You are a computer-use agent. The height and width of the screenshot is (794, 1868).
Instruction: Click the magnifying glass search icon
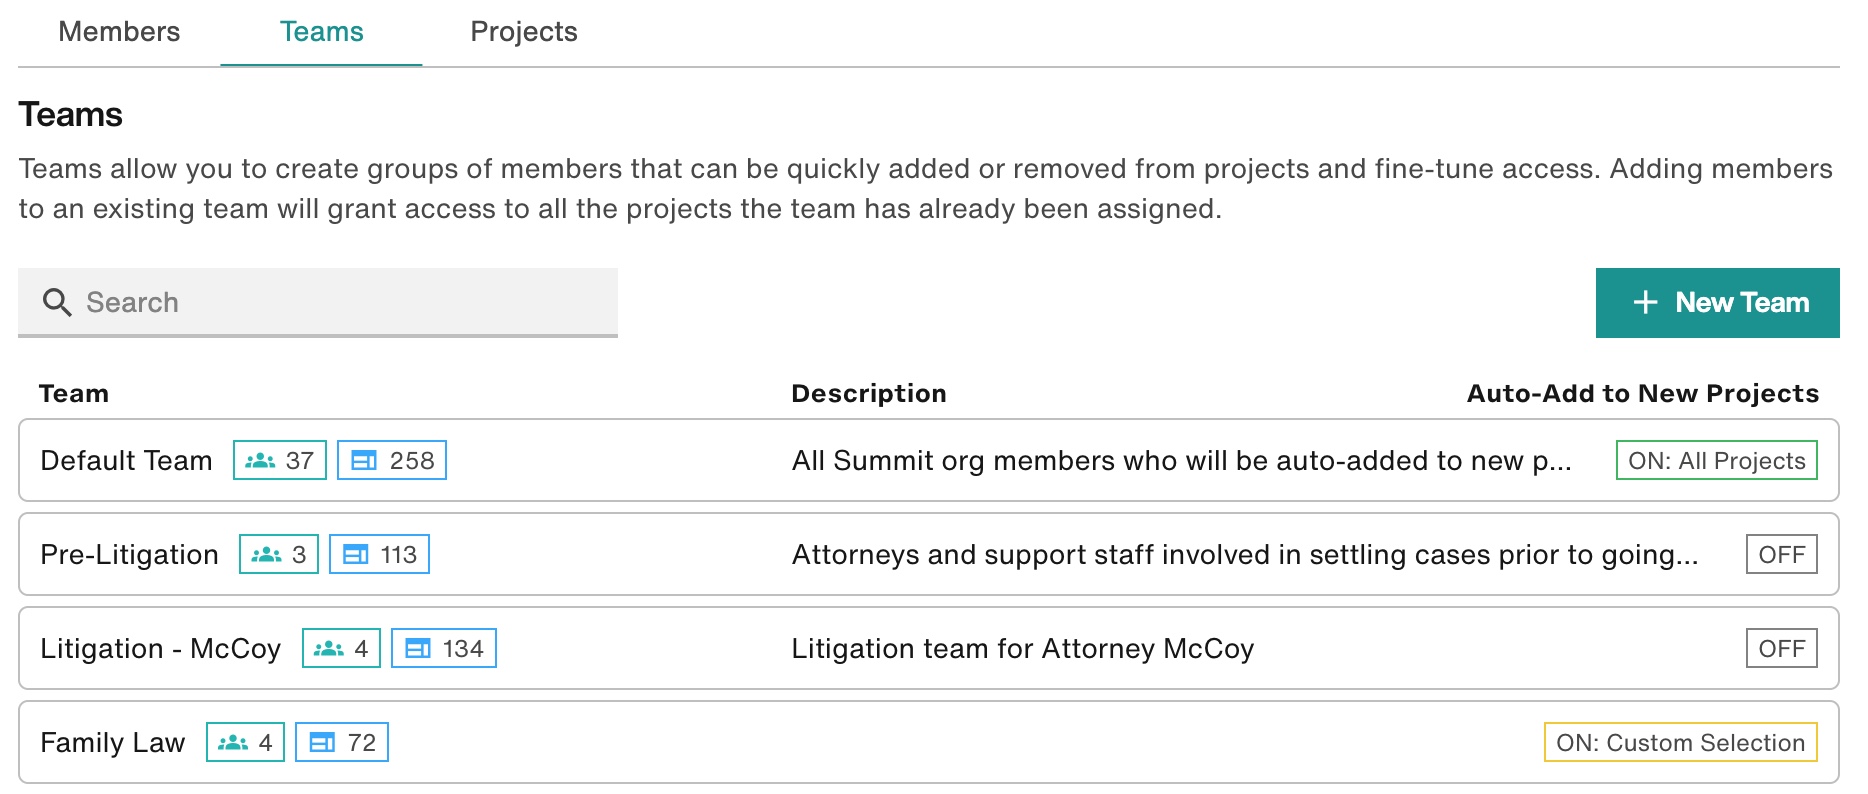pos(57,302)
